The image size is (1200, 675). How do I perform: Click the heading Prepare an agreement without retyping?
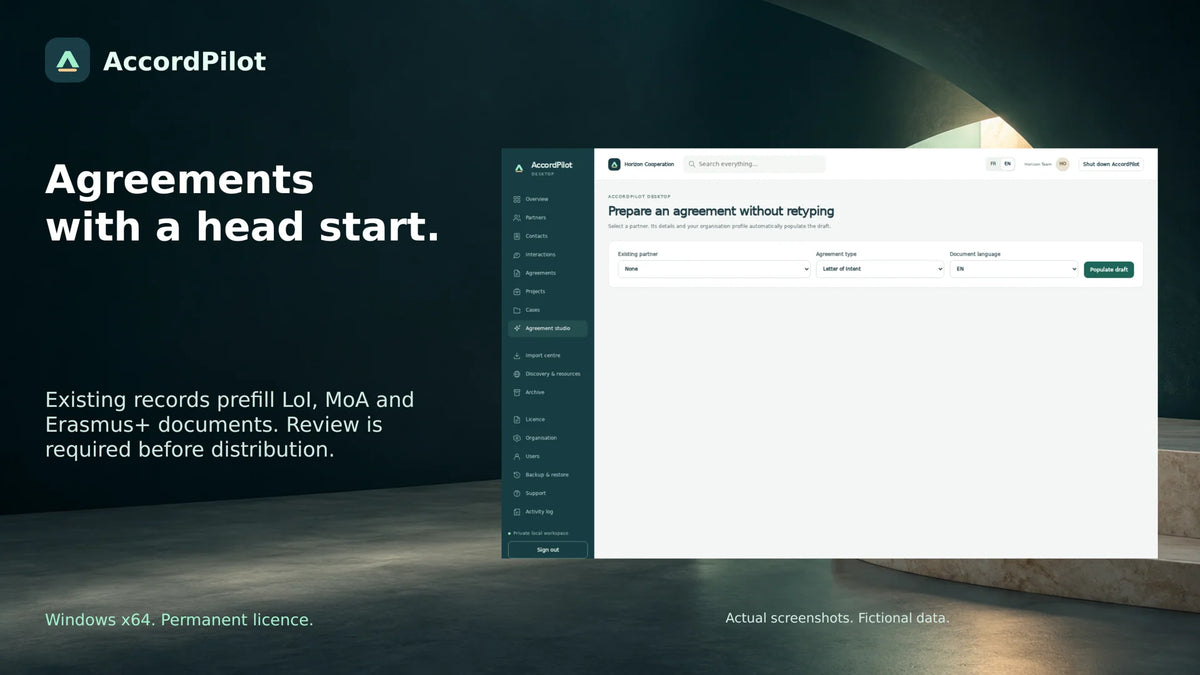721,212
